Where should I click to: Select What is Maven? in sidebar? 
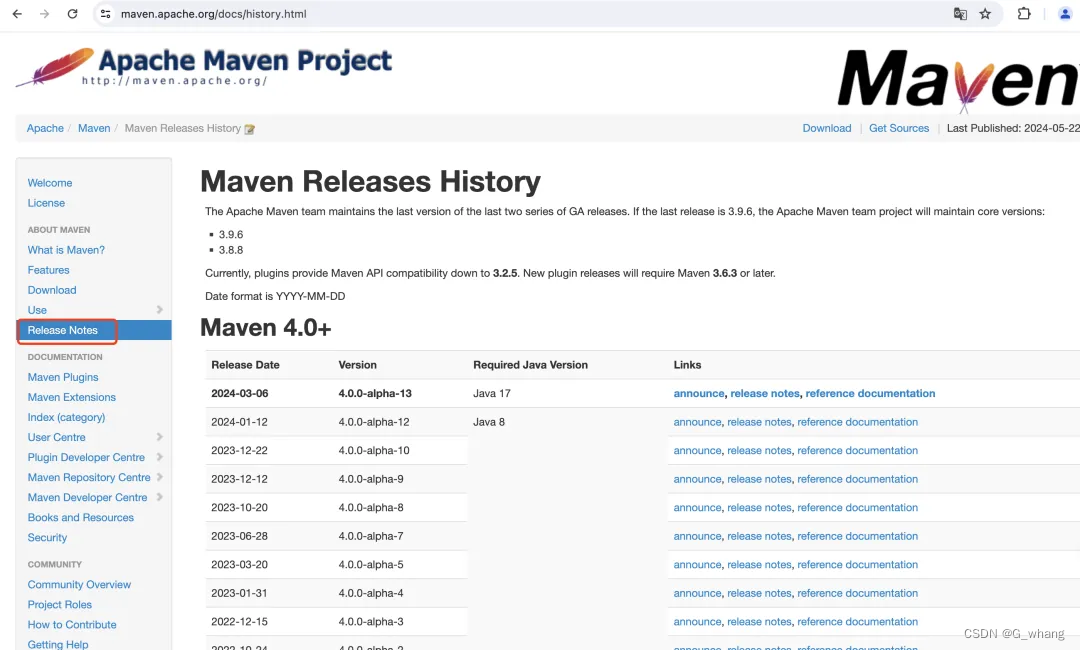pyautogui.click(x=66, y=250)
